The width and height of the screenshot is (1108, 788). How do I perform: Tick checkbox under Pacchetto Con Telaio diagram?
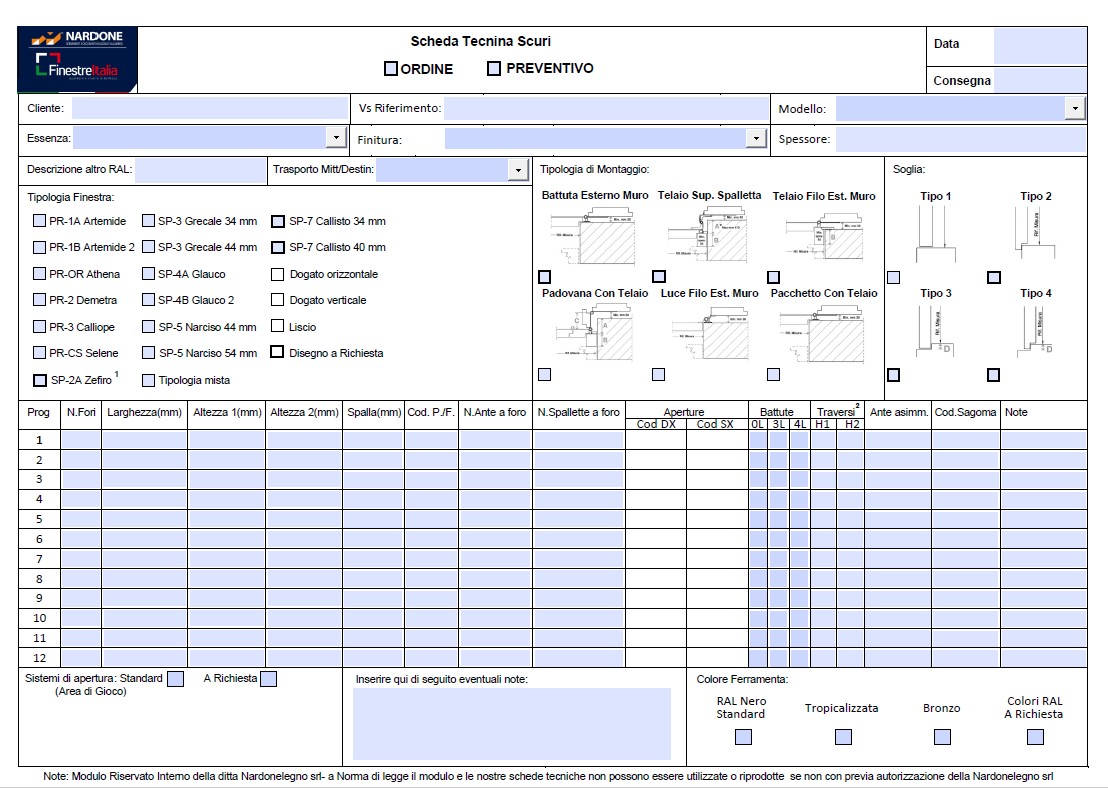click(x=774, y=375)
